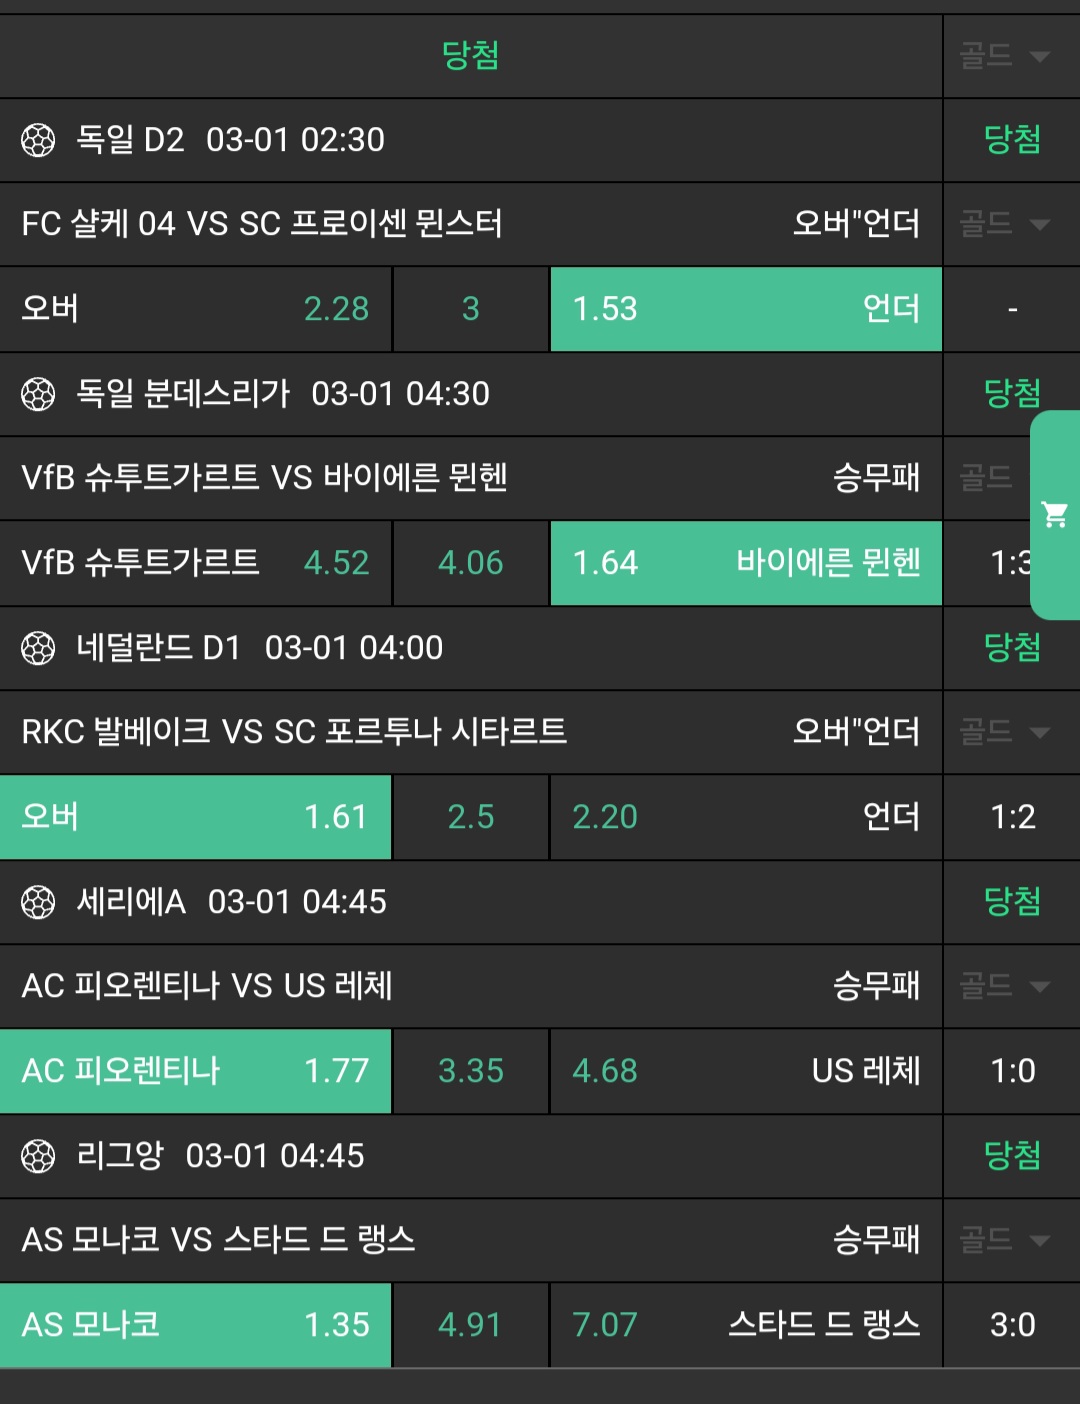This screenshot has width=1080, height=1404.
Task: Click soccer ball icon beside 리그앙
Action: pyautogui.click(x=38, y=1156)
